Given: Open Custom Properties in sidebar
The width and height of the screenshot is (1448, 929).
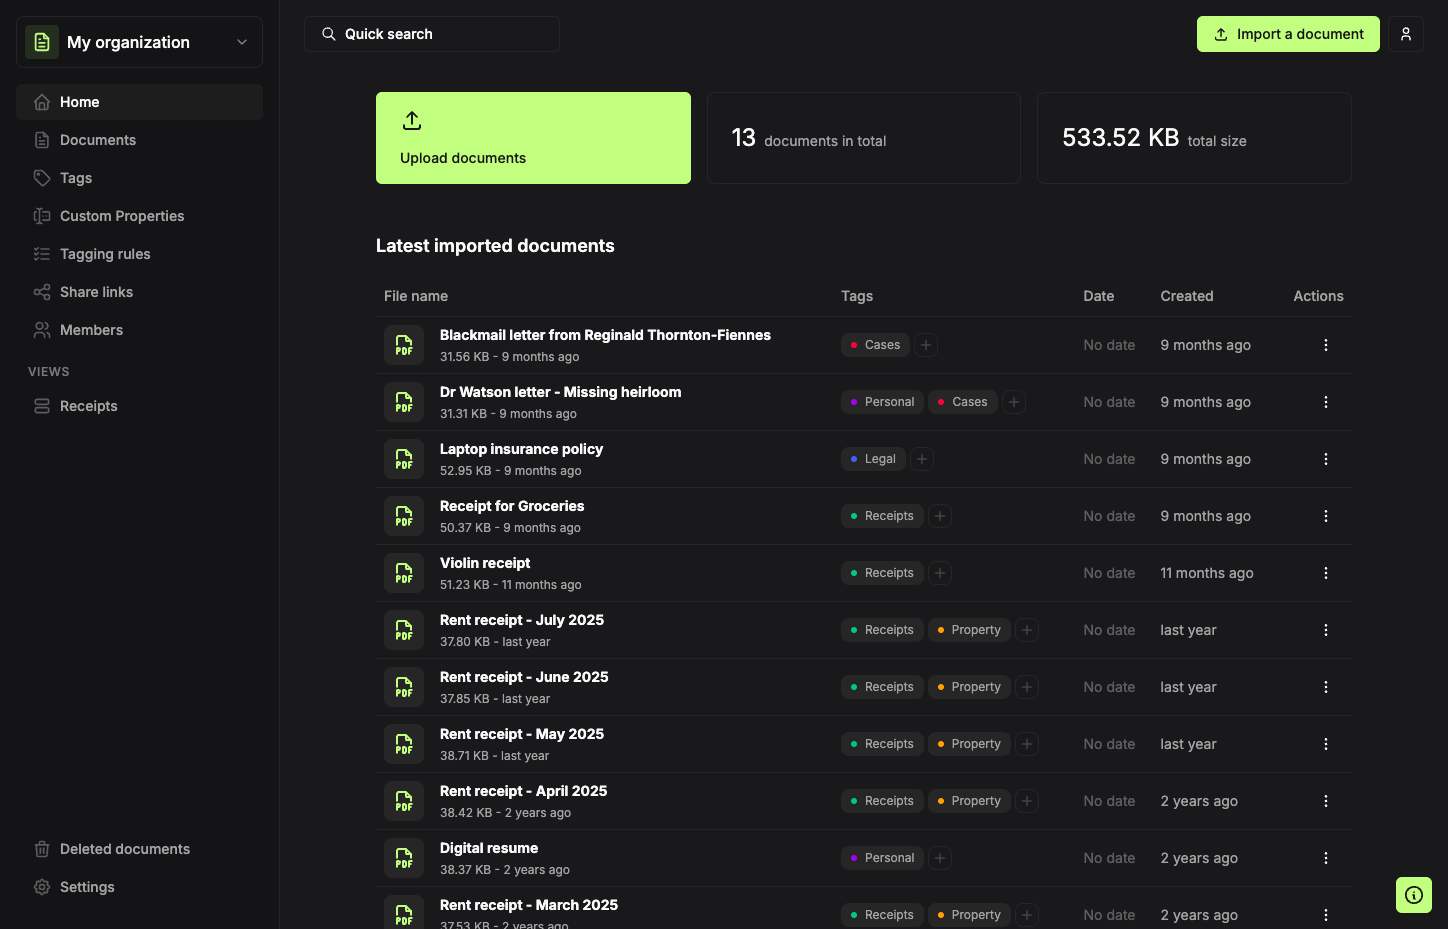Looking at the screenshot, I should click(x=139, y=216).
